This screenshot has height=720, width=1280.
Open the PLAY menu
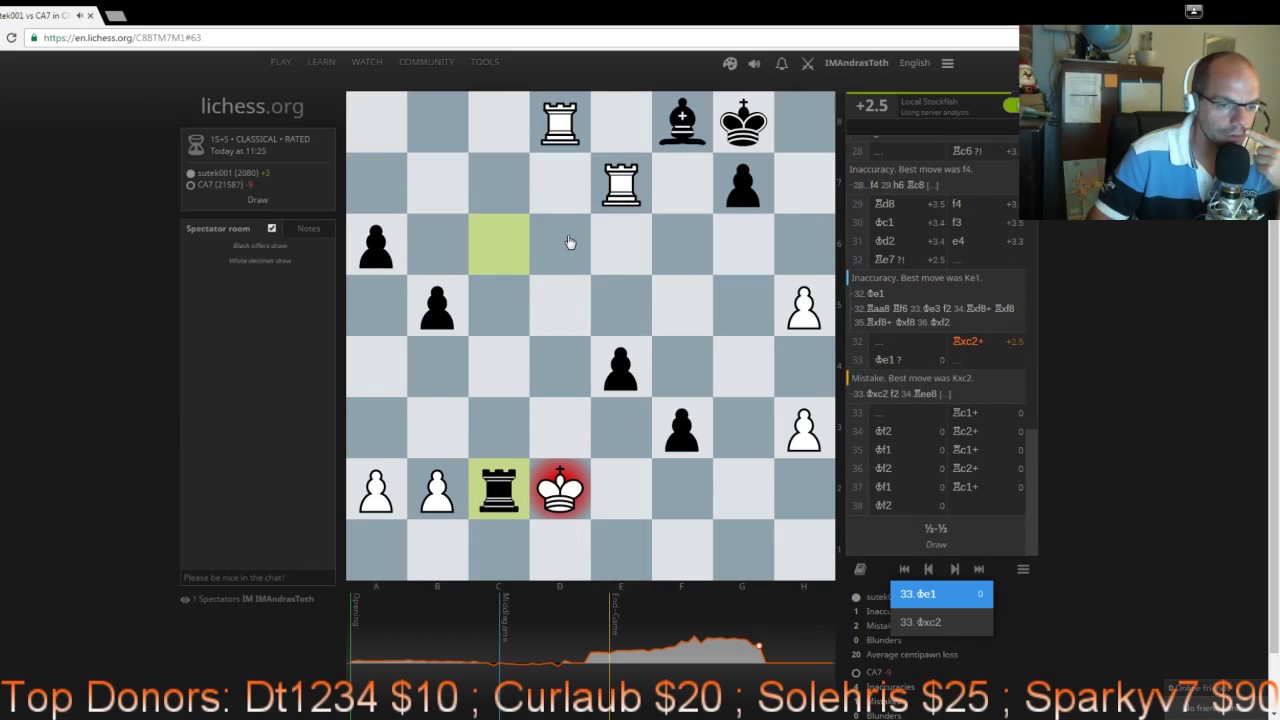coord(281,62)
